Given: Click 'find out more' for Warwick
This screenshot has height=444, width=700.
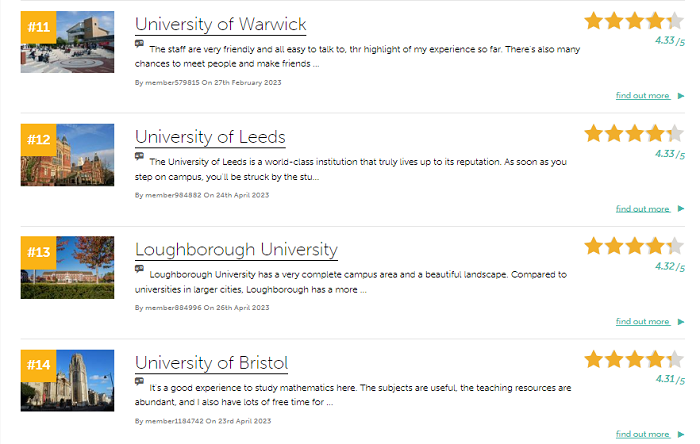Looking at the screenshot, I should coord(643,96).
